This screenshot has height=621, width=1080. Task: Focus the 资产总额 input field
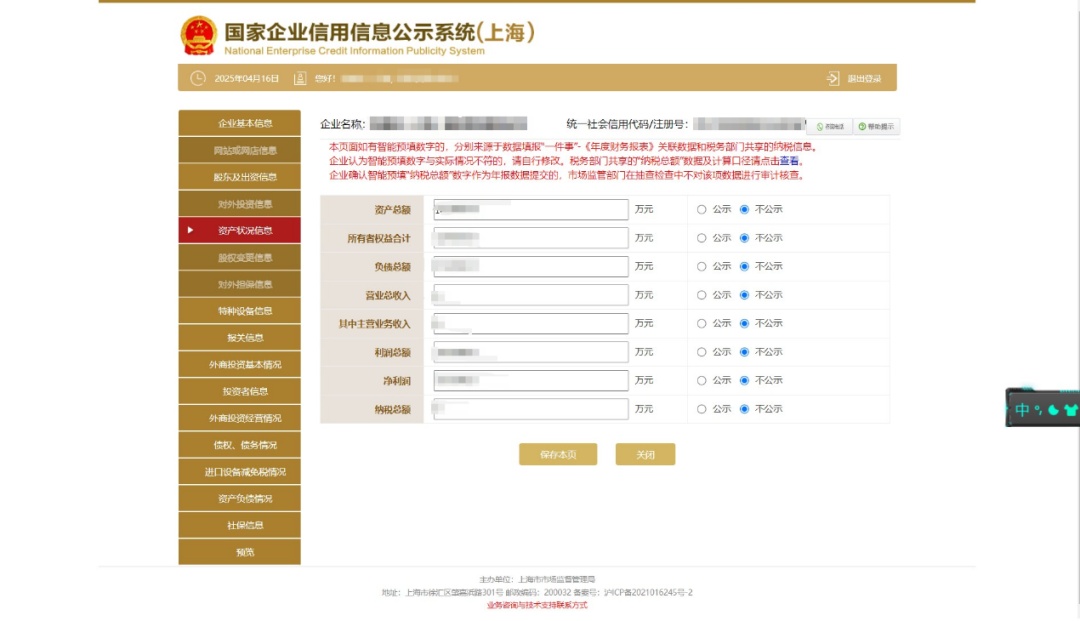[530, 209]
